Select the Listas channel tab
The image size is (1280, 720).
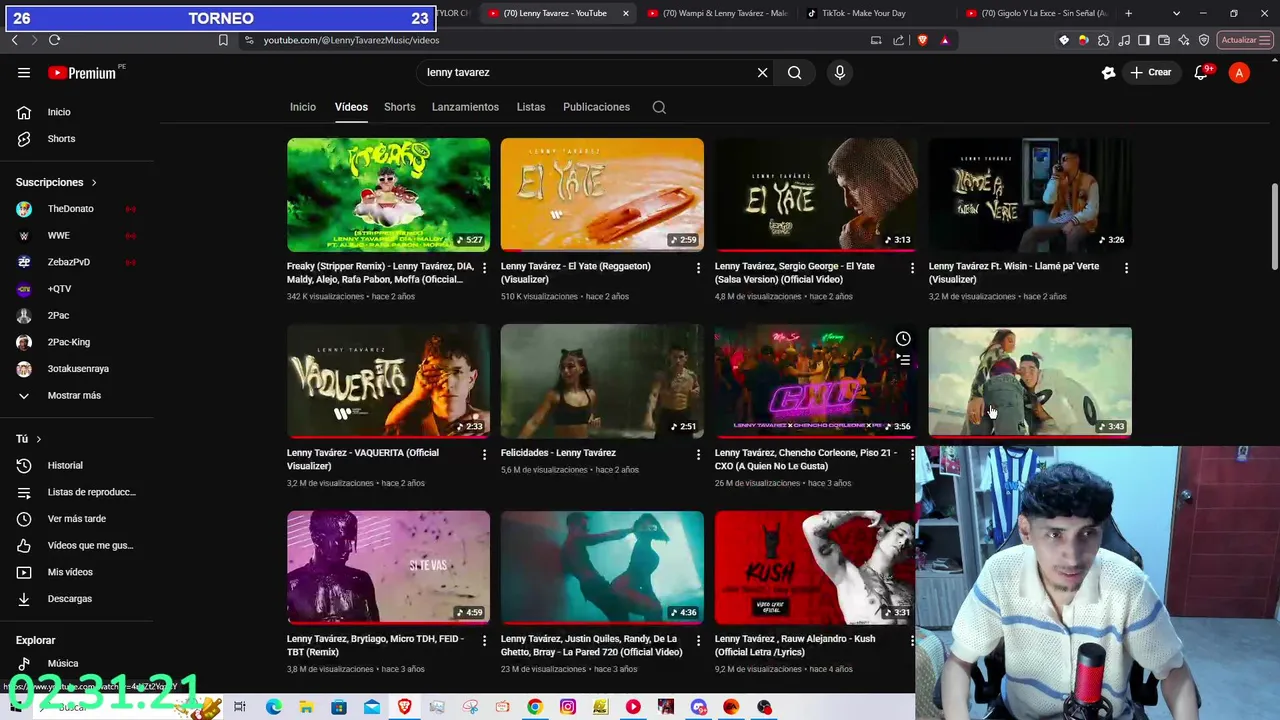coord(531,107)
